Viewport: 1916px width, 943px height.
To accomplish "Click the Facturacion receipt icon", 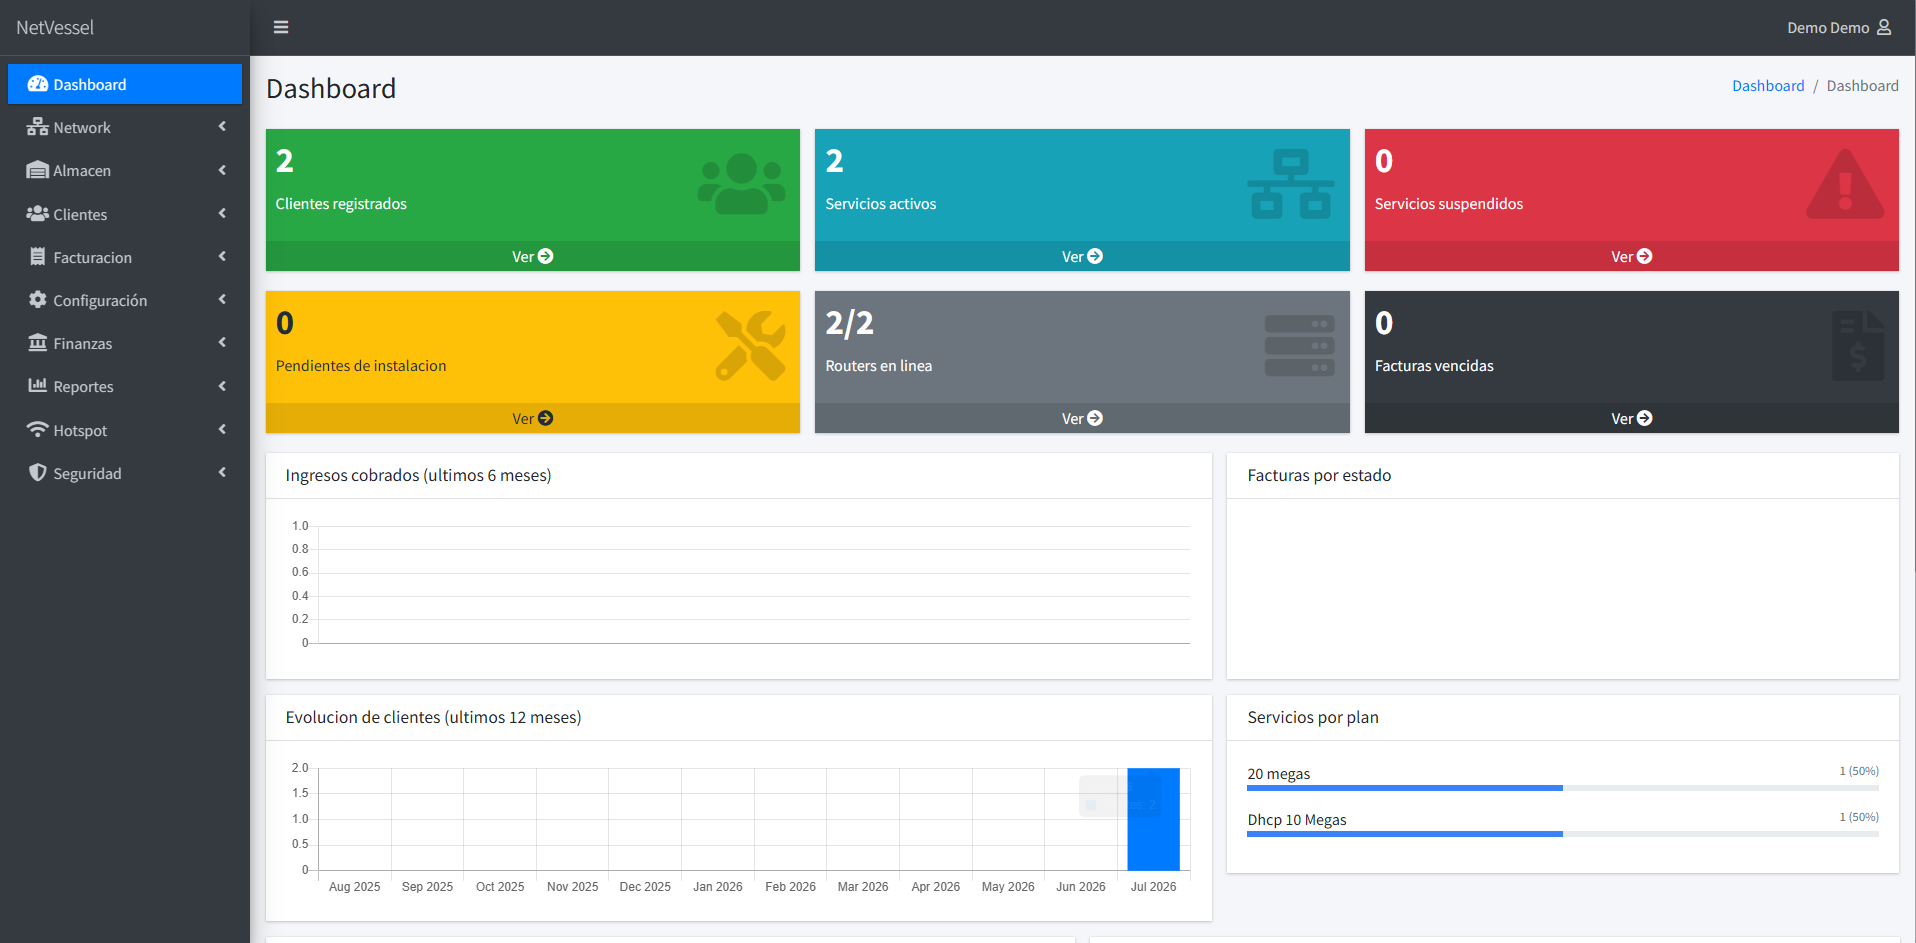I will 38,257.
